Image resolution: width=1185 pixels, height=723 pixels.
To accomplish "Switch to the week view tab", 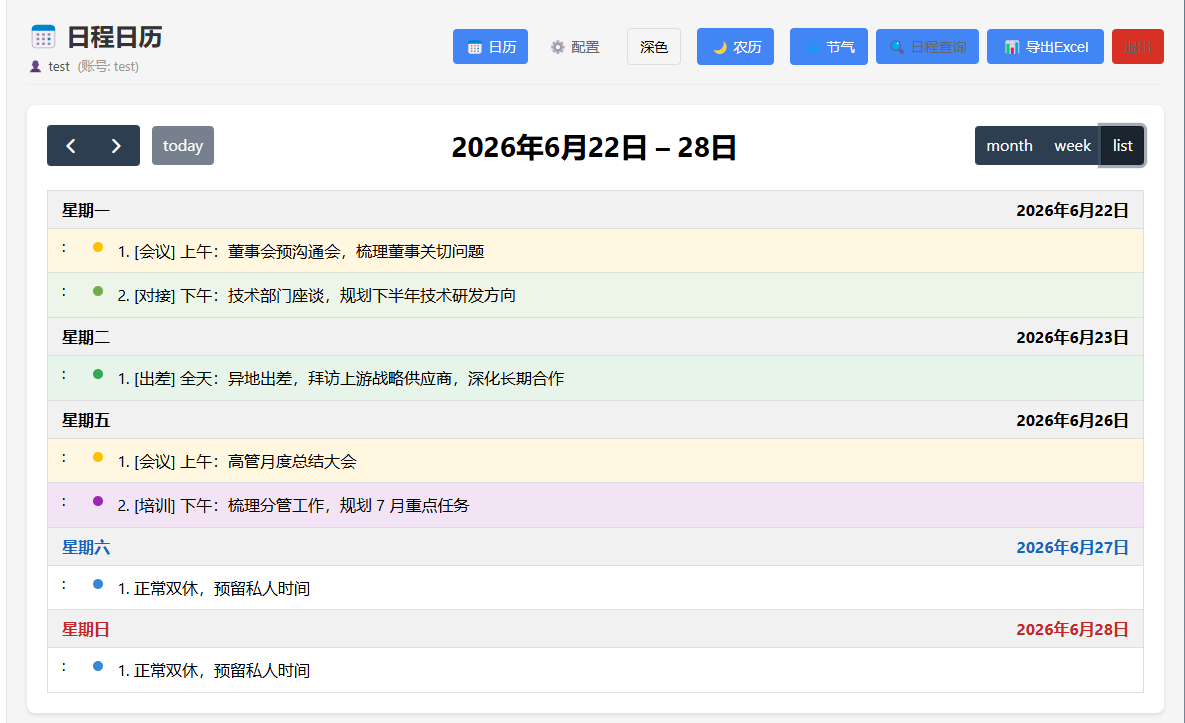I will point(1072,146).
